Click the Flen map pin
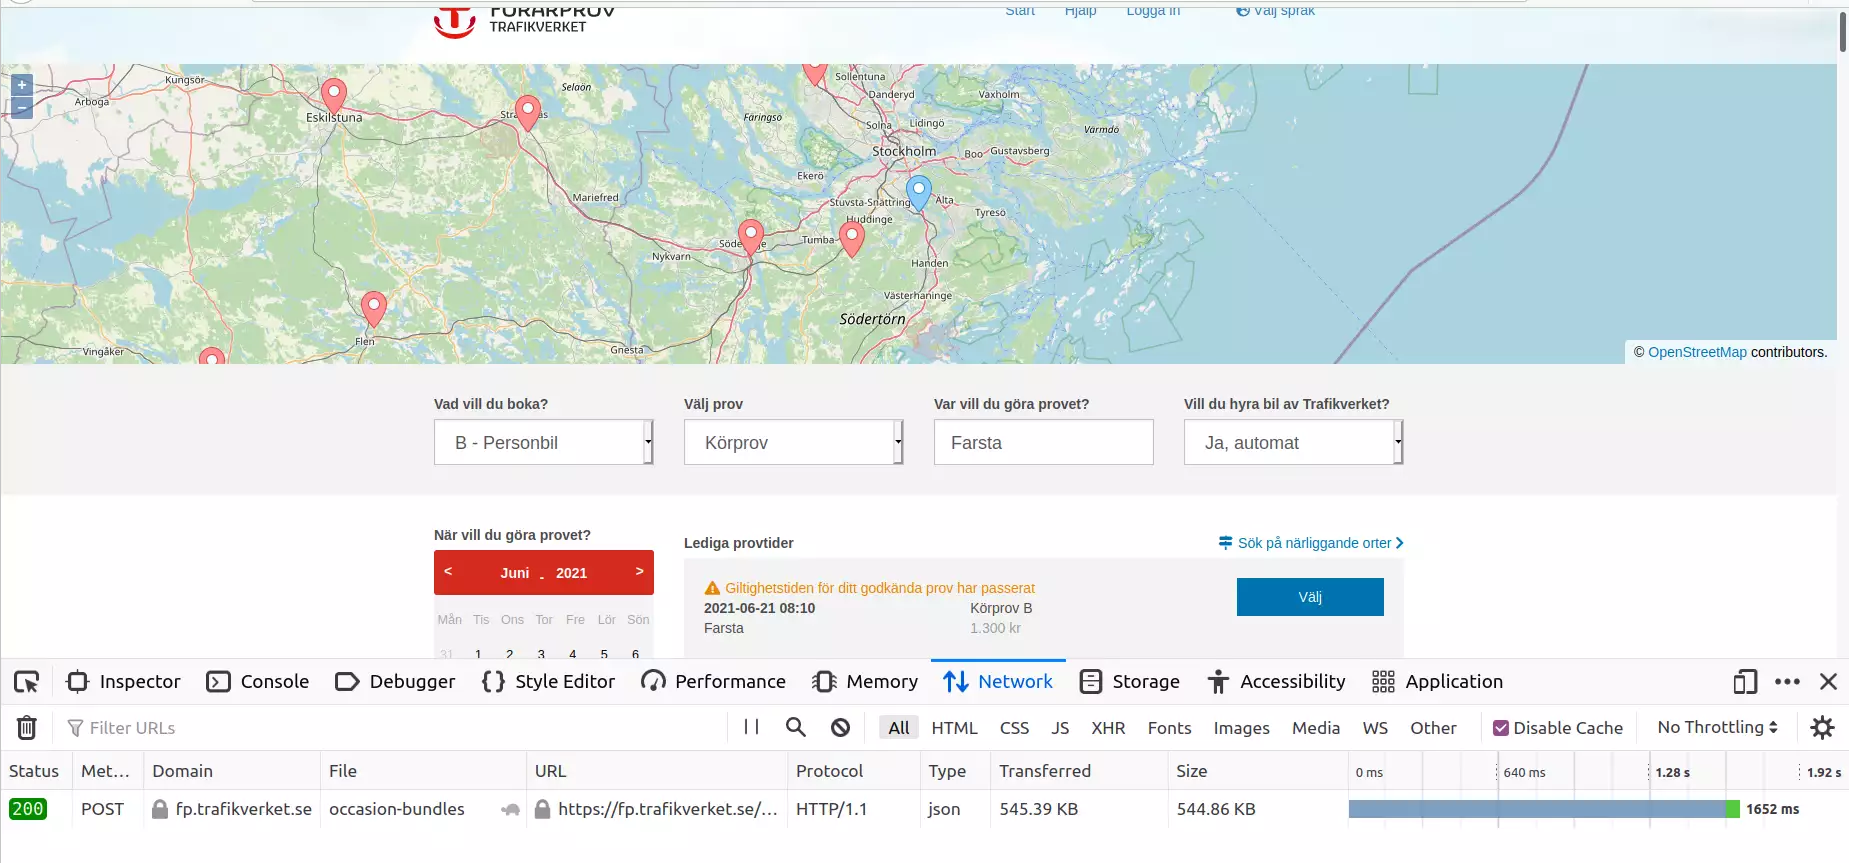The width and height of the screenshot is (1849, 863). [x=374, y=309]
